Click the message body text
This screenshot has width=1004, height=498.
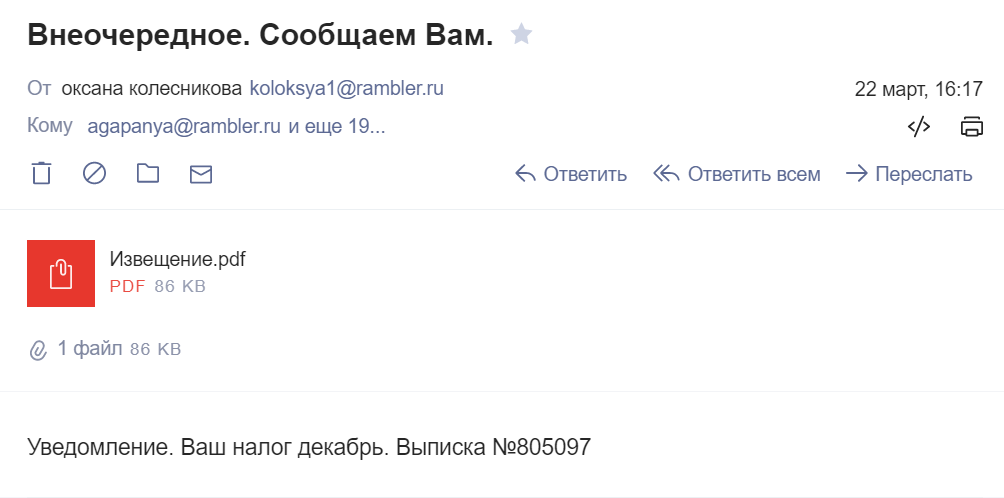click(309, 446)
